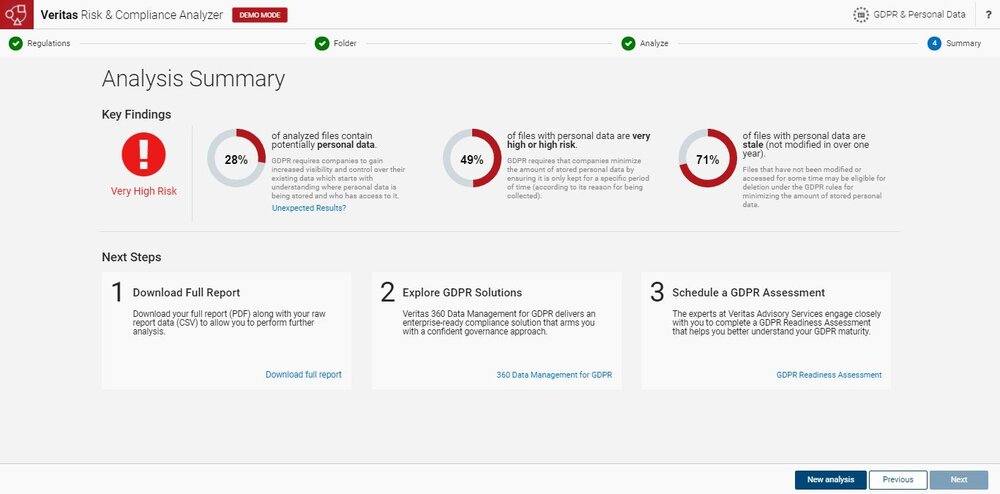
Task: Click GDPR & Personal Data label text
Action: click(x=920, y=15)
